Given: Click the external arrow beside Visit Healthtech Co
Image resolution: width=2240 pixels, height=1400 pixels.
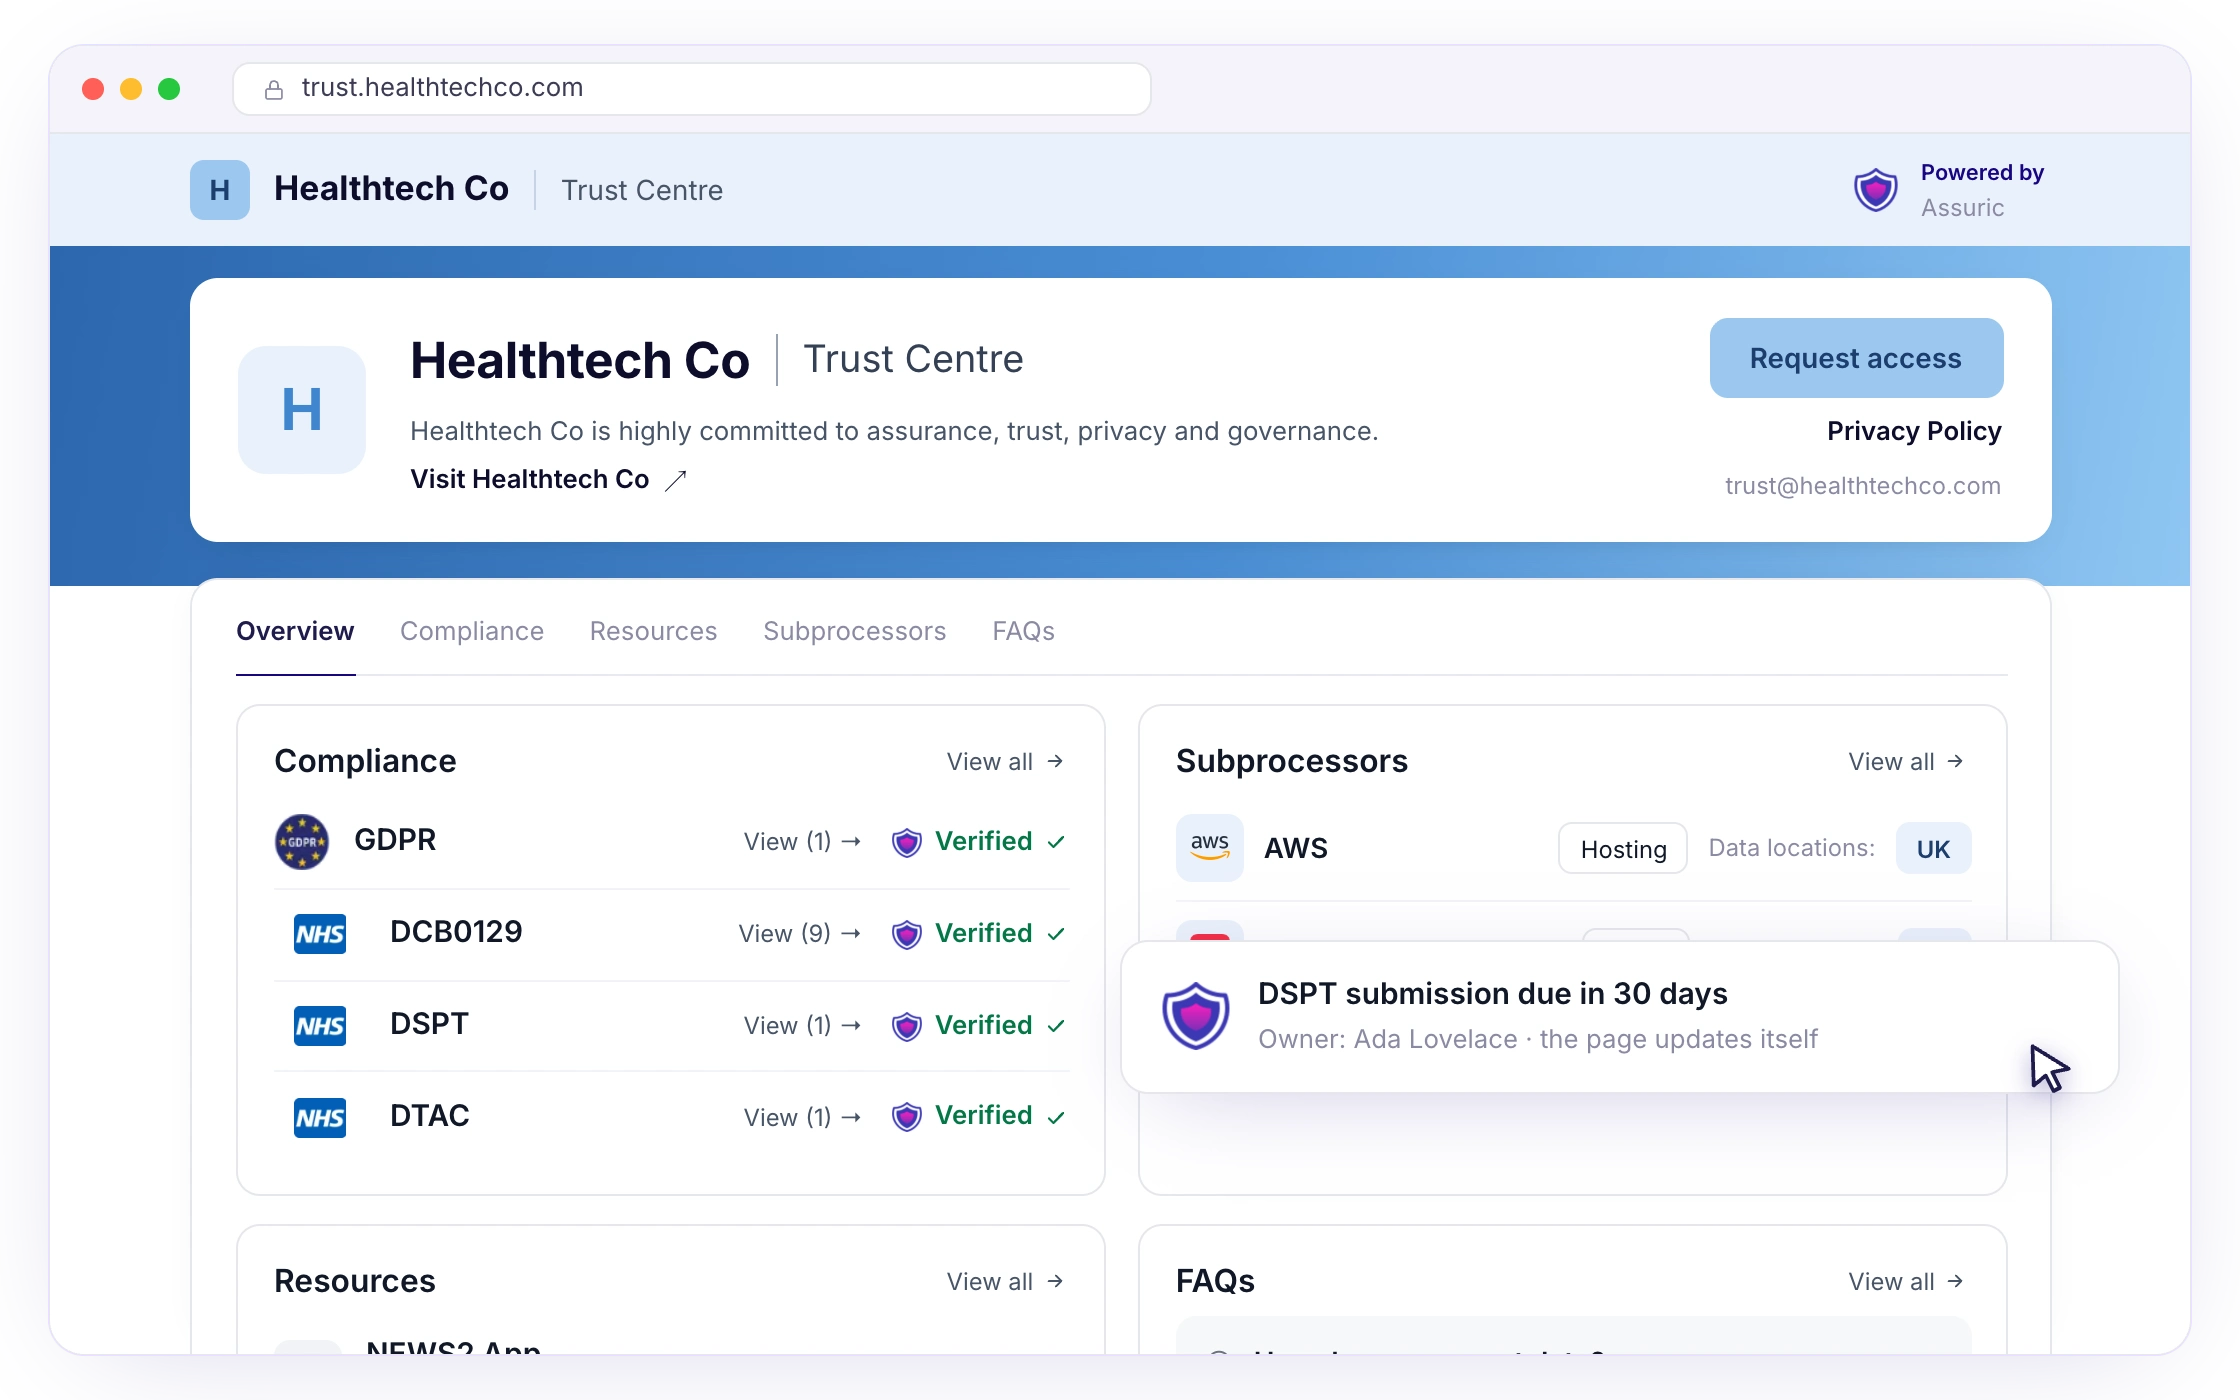Looking at the screenshot, I should (676, 480).
